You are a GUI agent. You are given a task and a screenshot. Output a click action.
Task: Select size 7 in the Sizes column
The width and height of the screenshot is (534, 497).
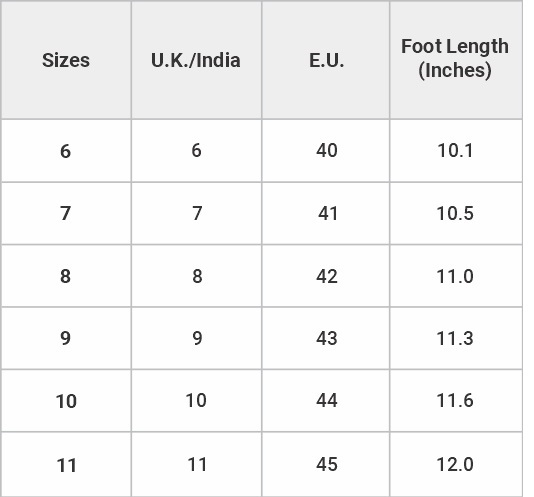click(65, 213)
